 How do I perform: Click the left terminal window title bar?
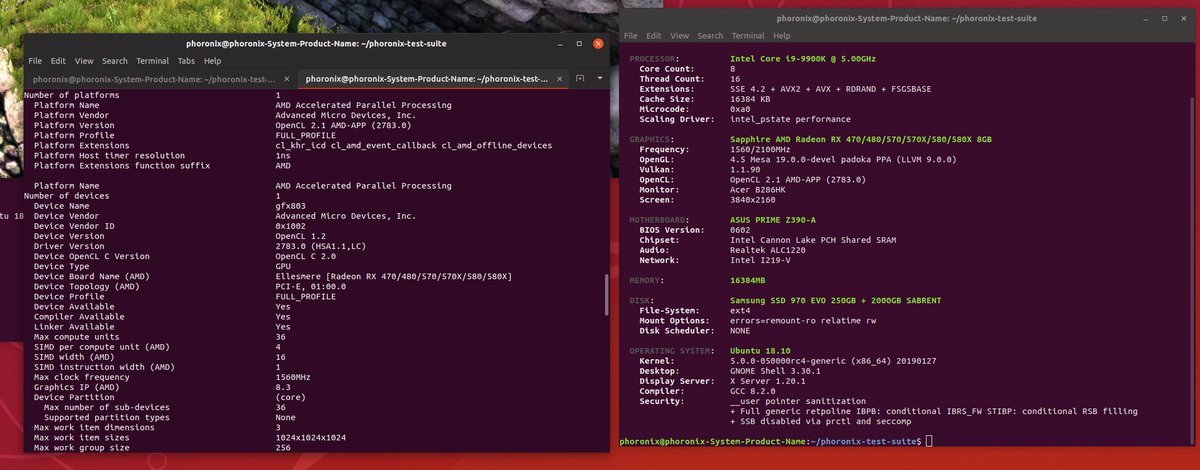point(316,43)
